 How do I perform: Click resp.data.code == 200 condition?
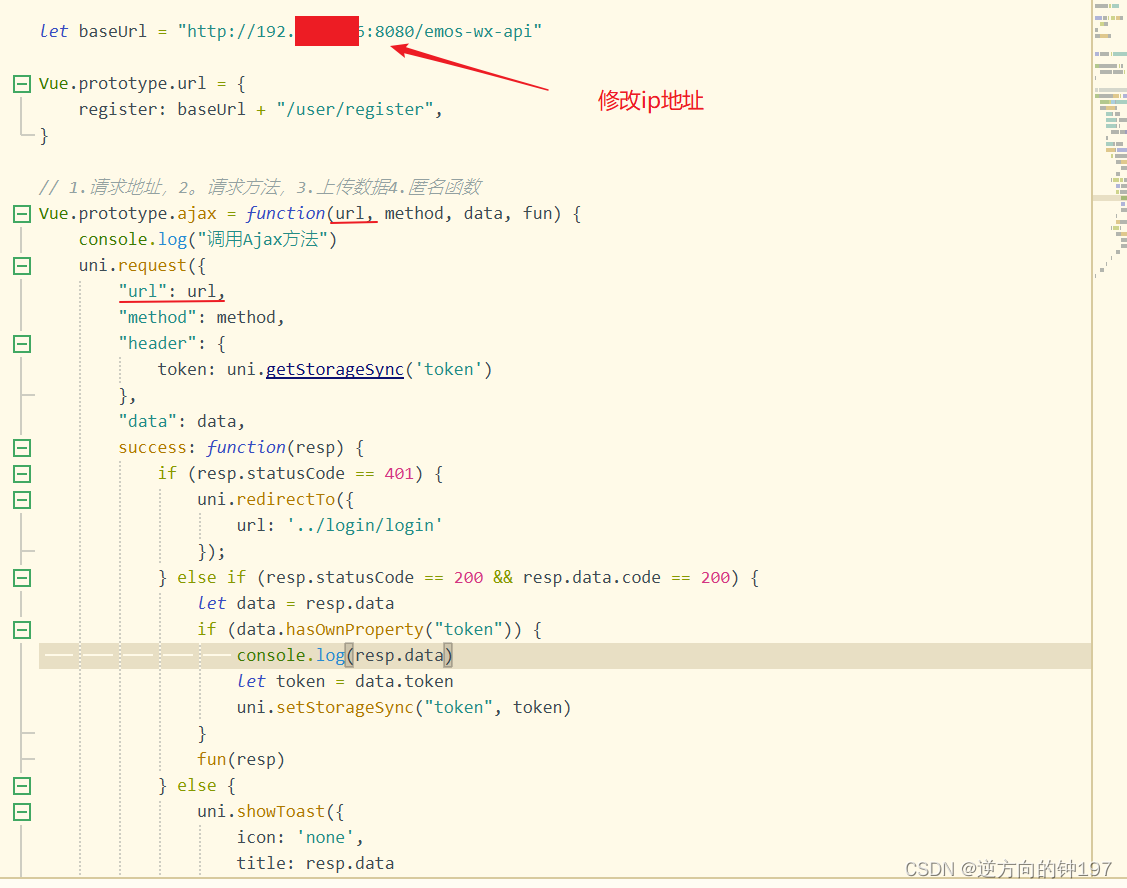(627, 578)
